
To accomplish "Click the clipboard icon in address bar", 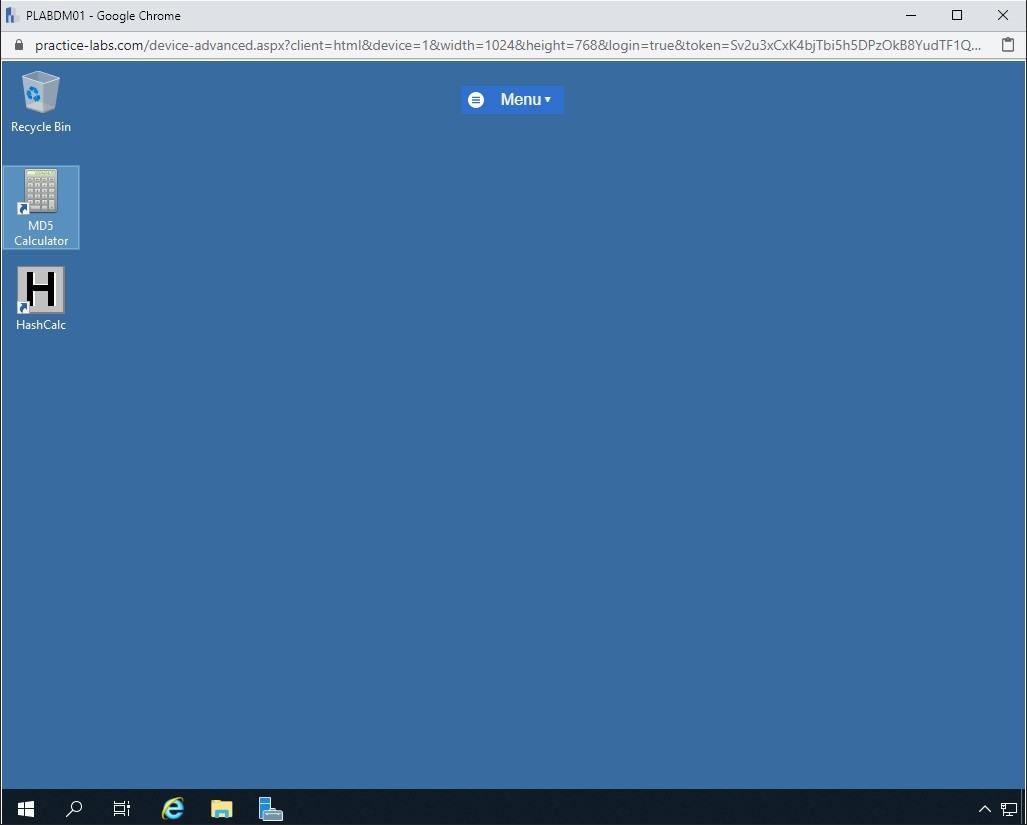I will point(1008,45).
